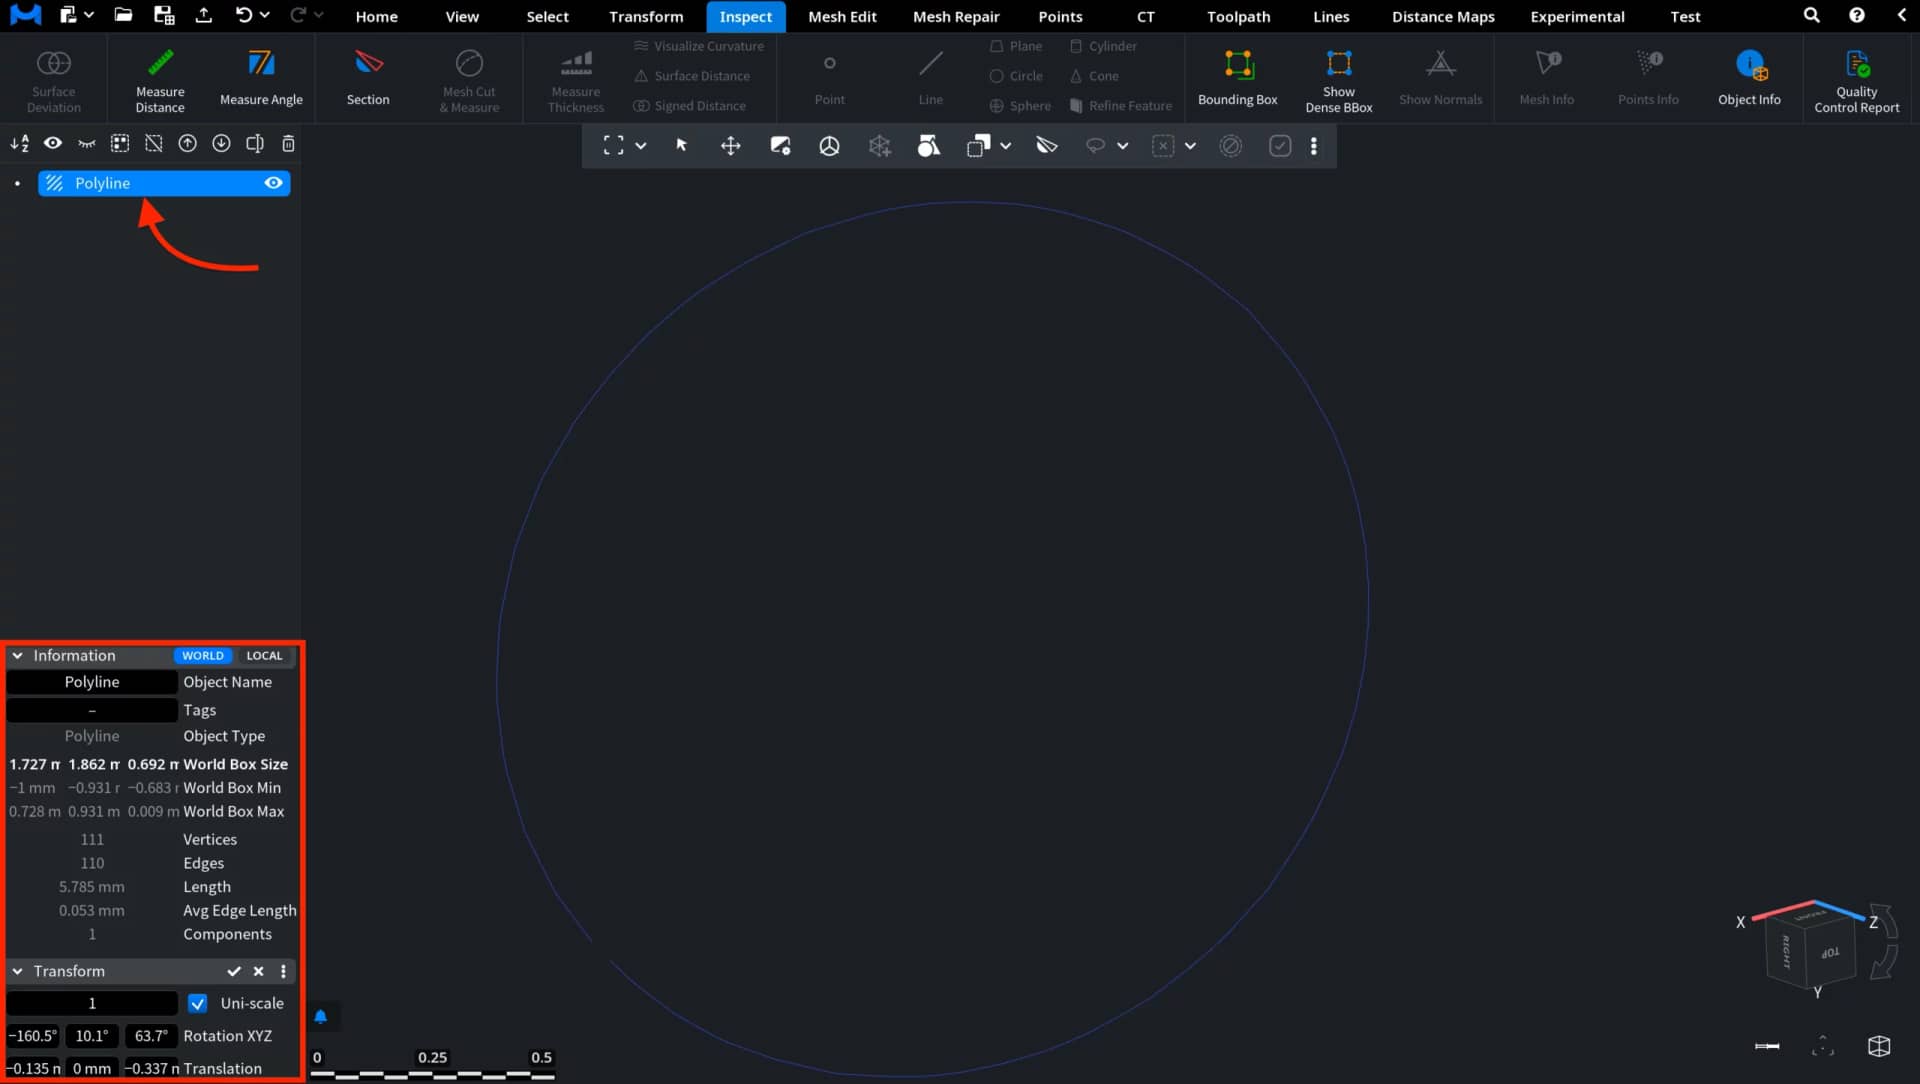Open undo history dropdown arrow
This screenshot has height=1084, width=1920.
(265, 15)
